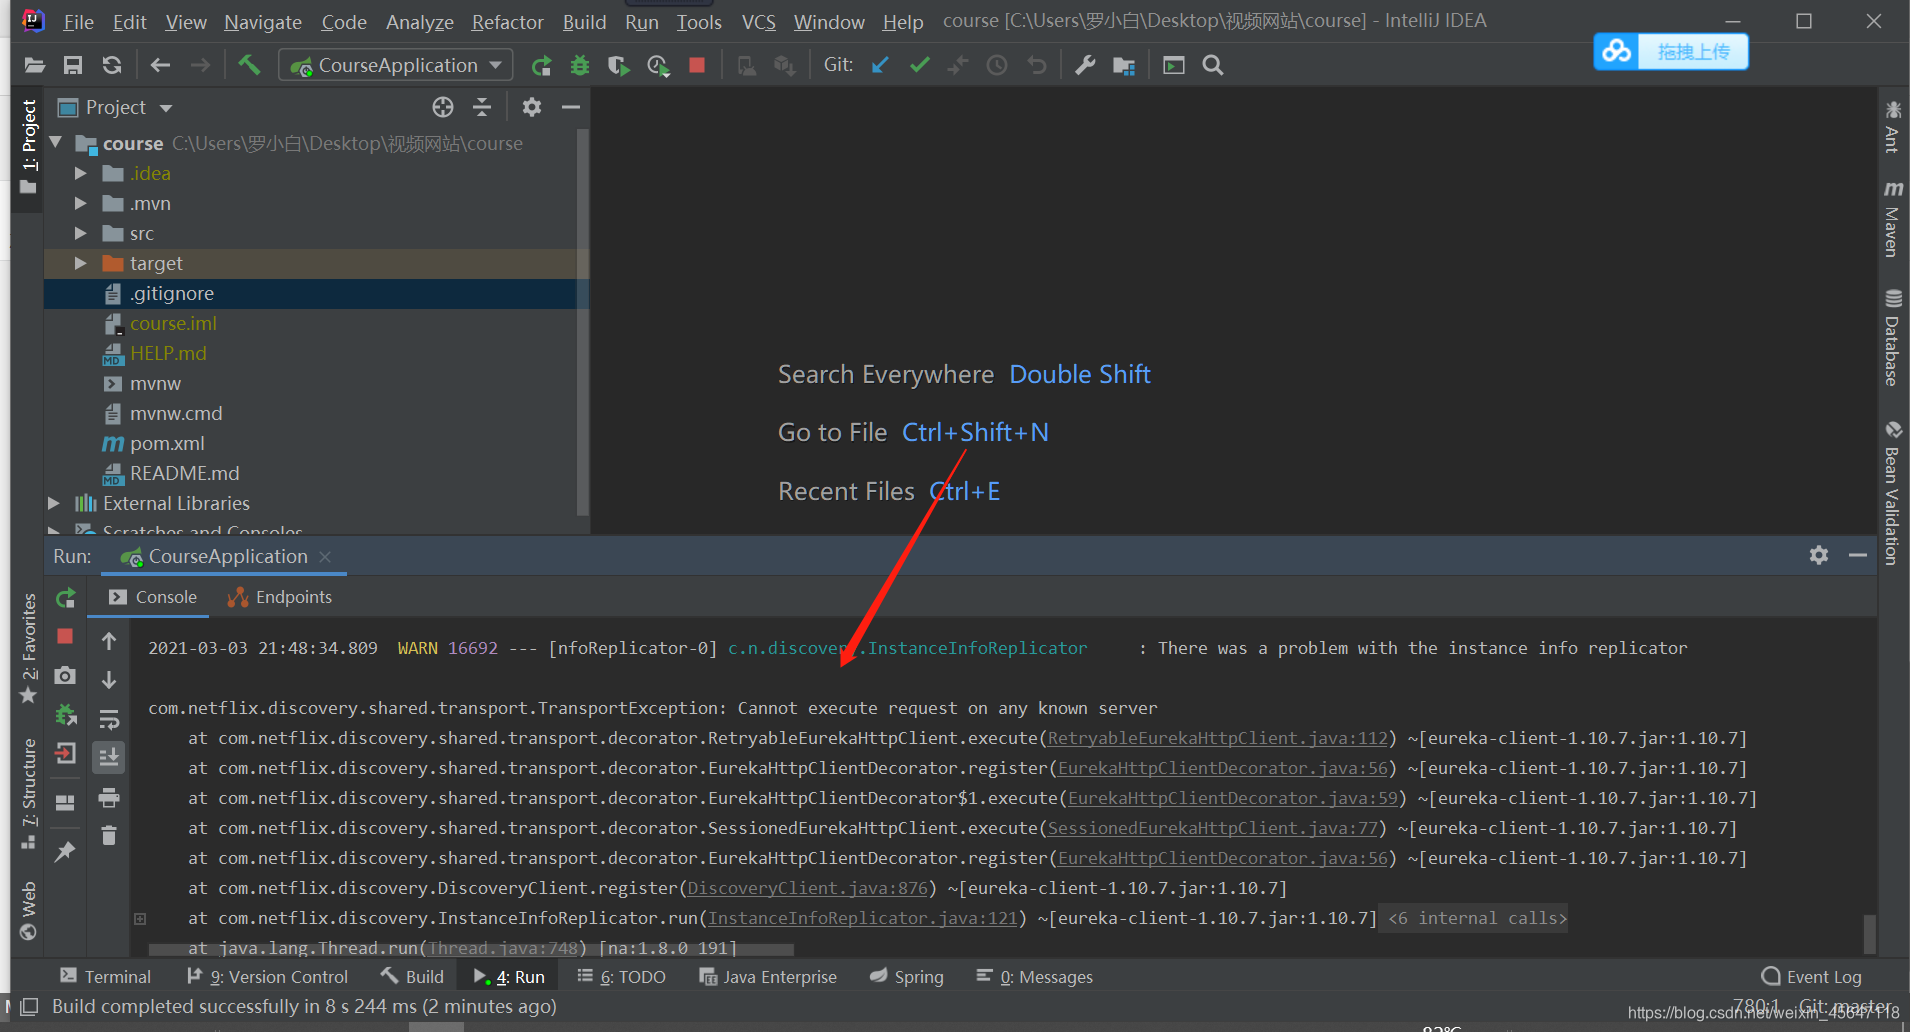Open DiscoveryClient.java:876 stack trace link
This screenshot has width=1910, height=1032.
tap(807, 888)
